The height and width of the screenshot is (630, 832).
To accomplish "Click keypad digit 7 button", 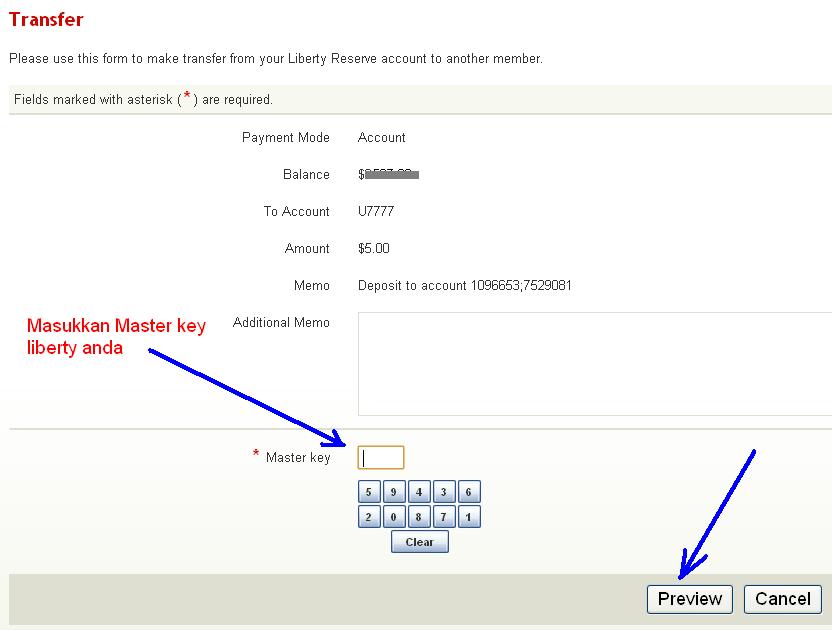I will (x=444, y=516).
